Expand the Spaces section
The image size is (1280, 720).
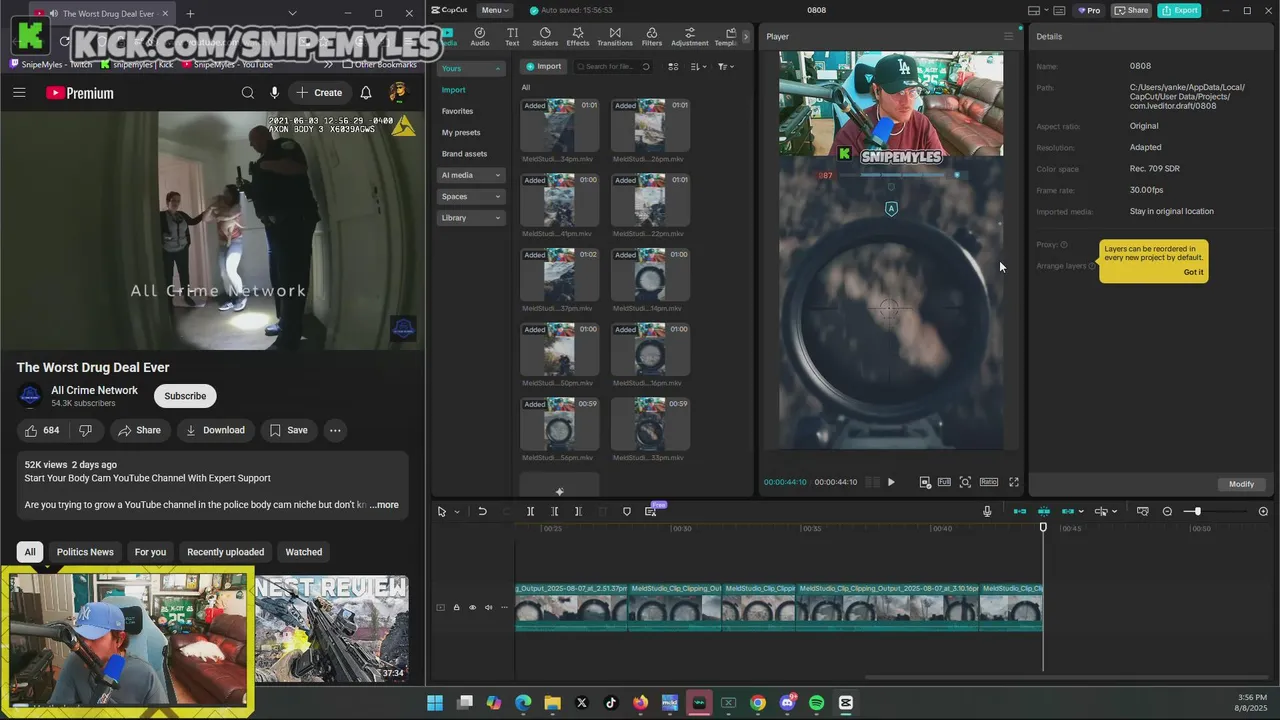coord(471,196)
